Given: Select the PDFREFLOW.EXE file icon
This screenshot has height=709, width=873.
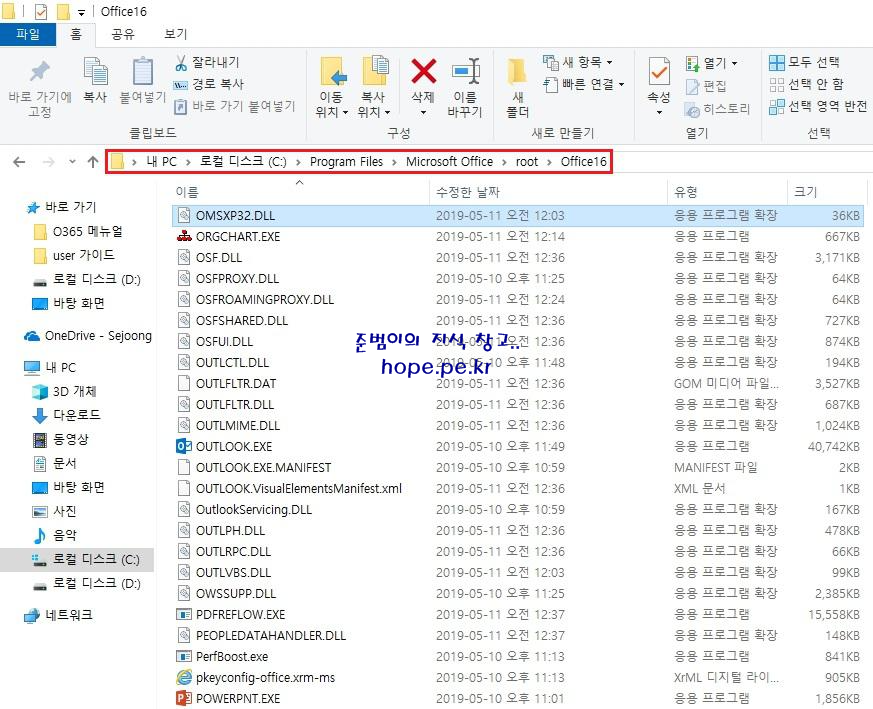Looking at the screenshot, I should (184, 614).
